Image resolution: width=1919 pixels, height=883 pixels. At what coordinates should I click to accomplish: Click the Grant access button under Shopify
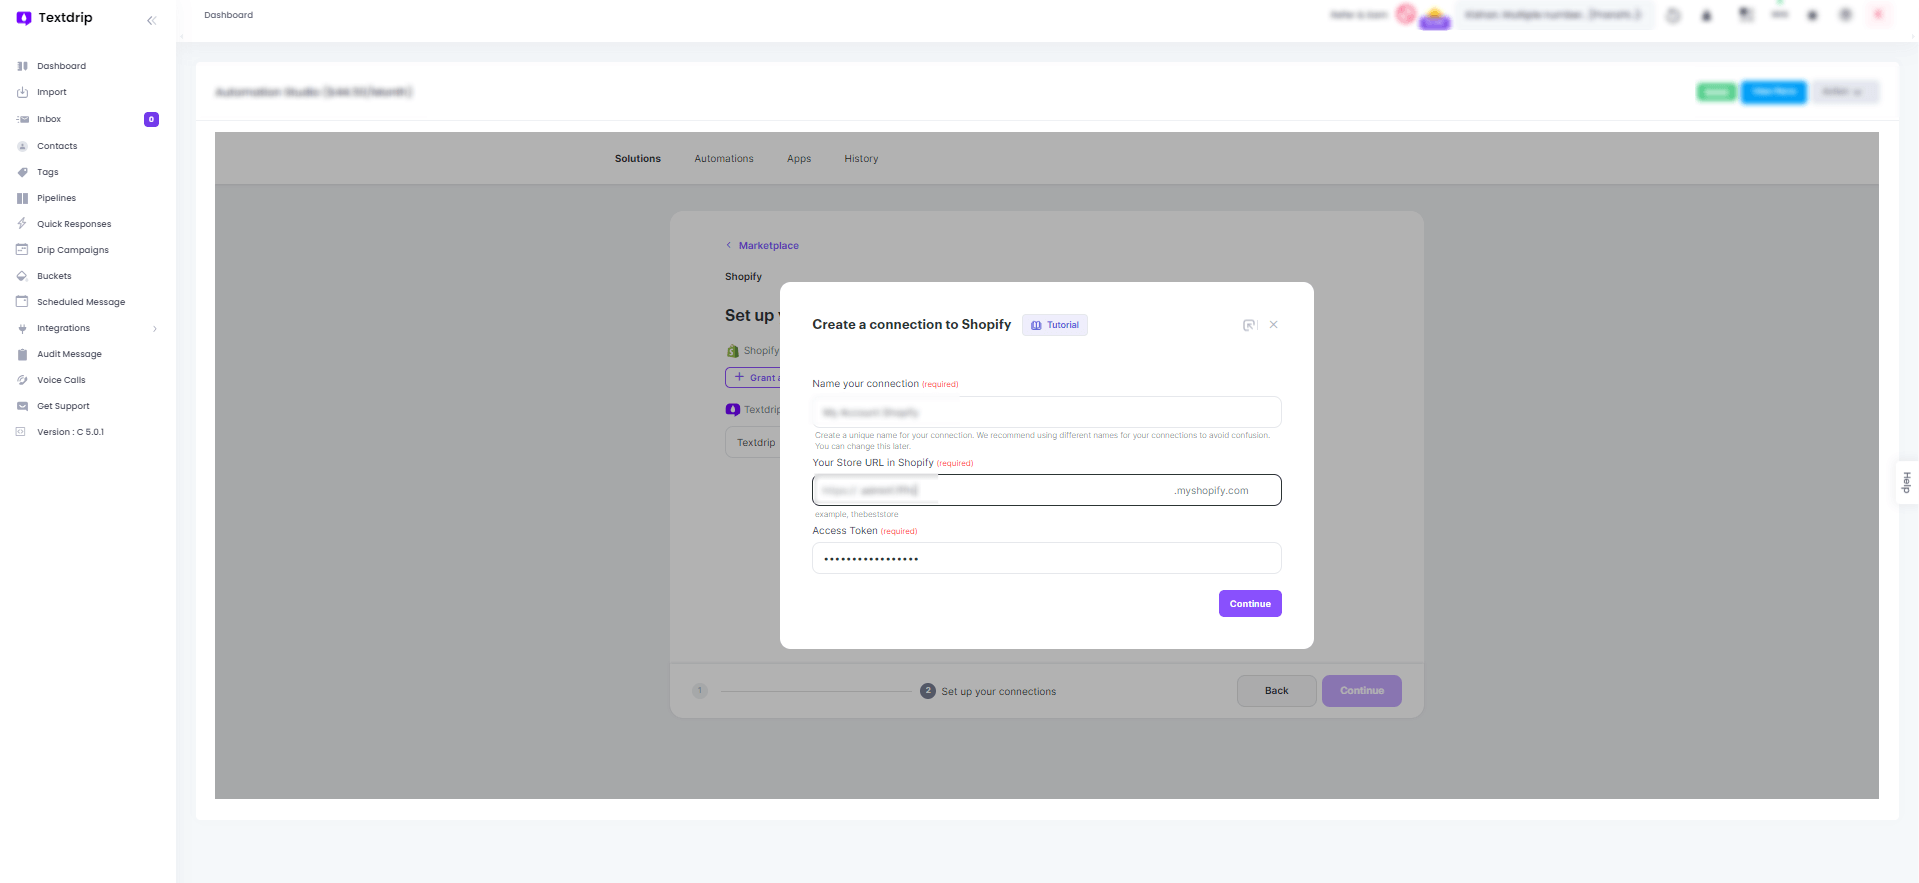[x=752, y=378]
